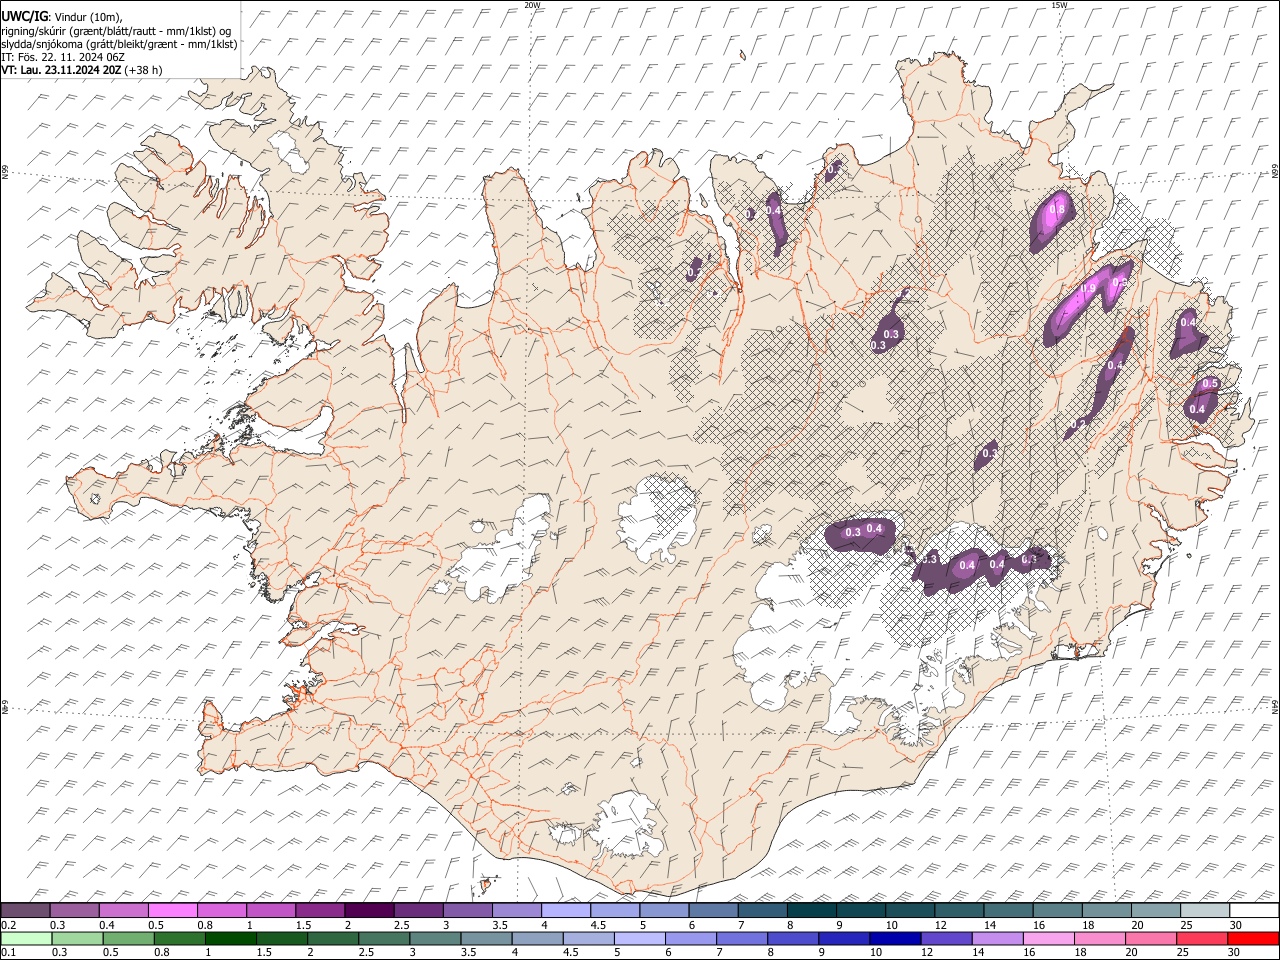This screenshot has width=1280, height=960.
Task: Pick the light lavender upper legend swatch labeled 4
Action: pyautogui.click(x=566, y=911)
